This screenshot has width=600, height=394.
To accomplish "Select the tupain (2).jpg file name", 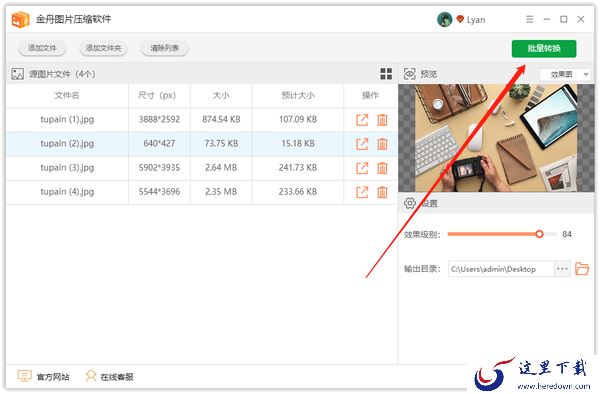I will coord(67,143).
